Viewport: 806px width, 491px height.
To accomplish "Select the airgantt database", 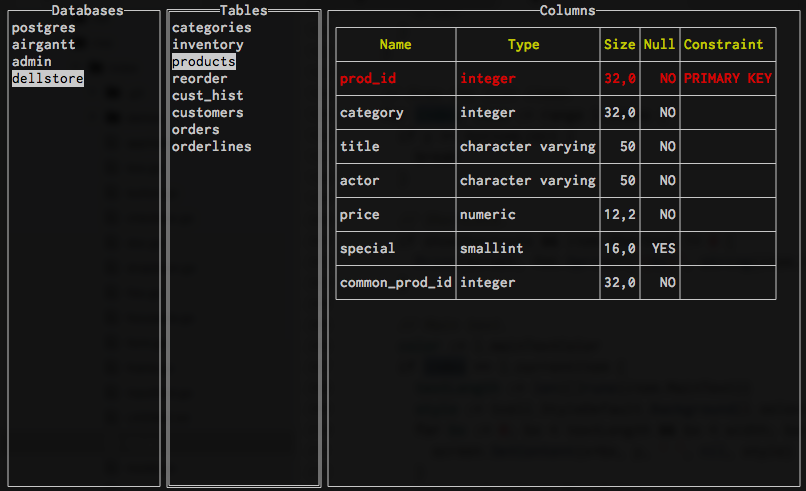I will pyautogui.click(x=43, y=45).
